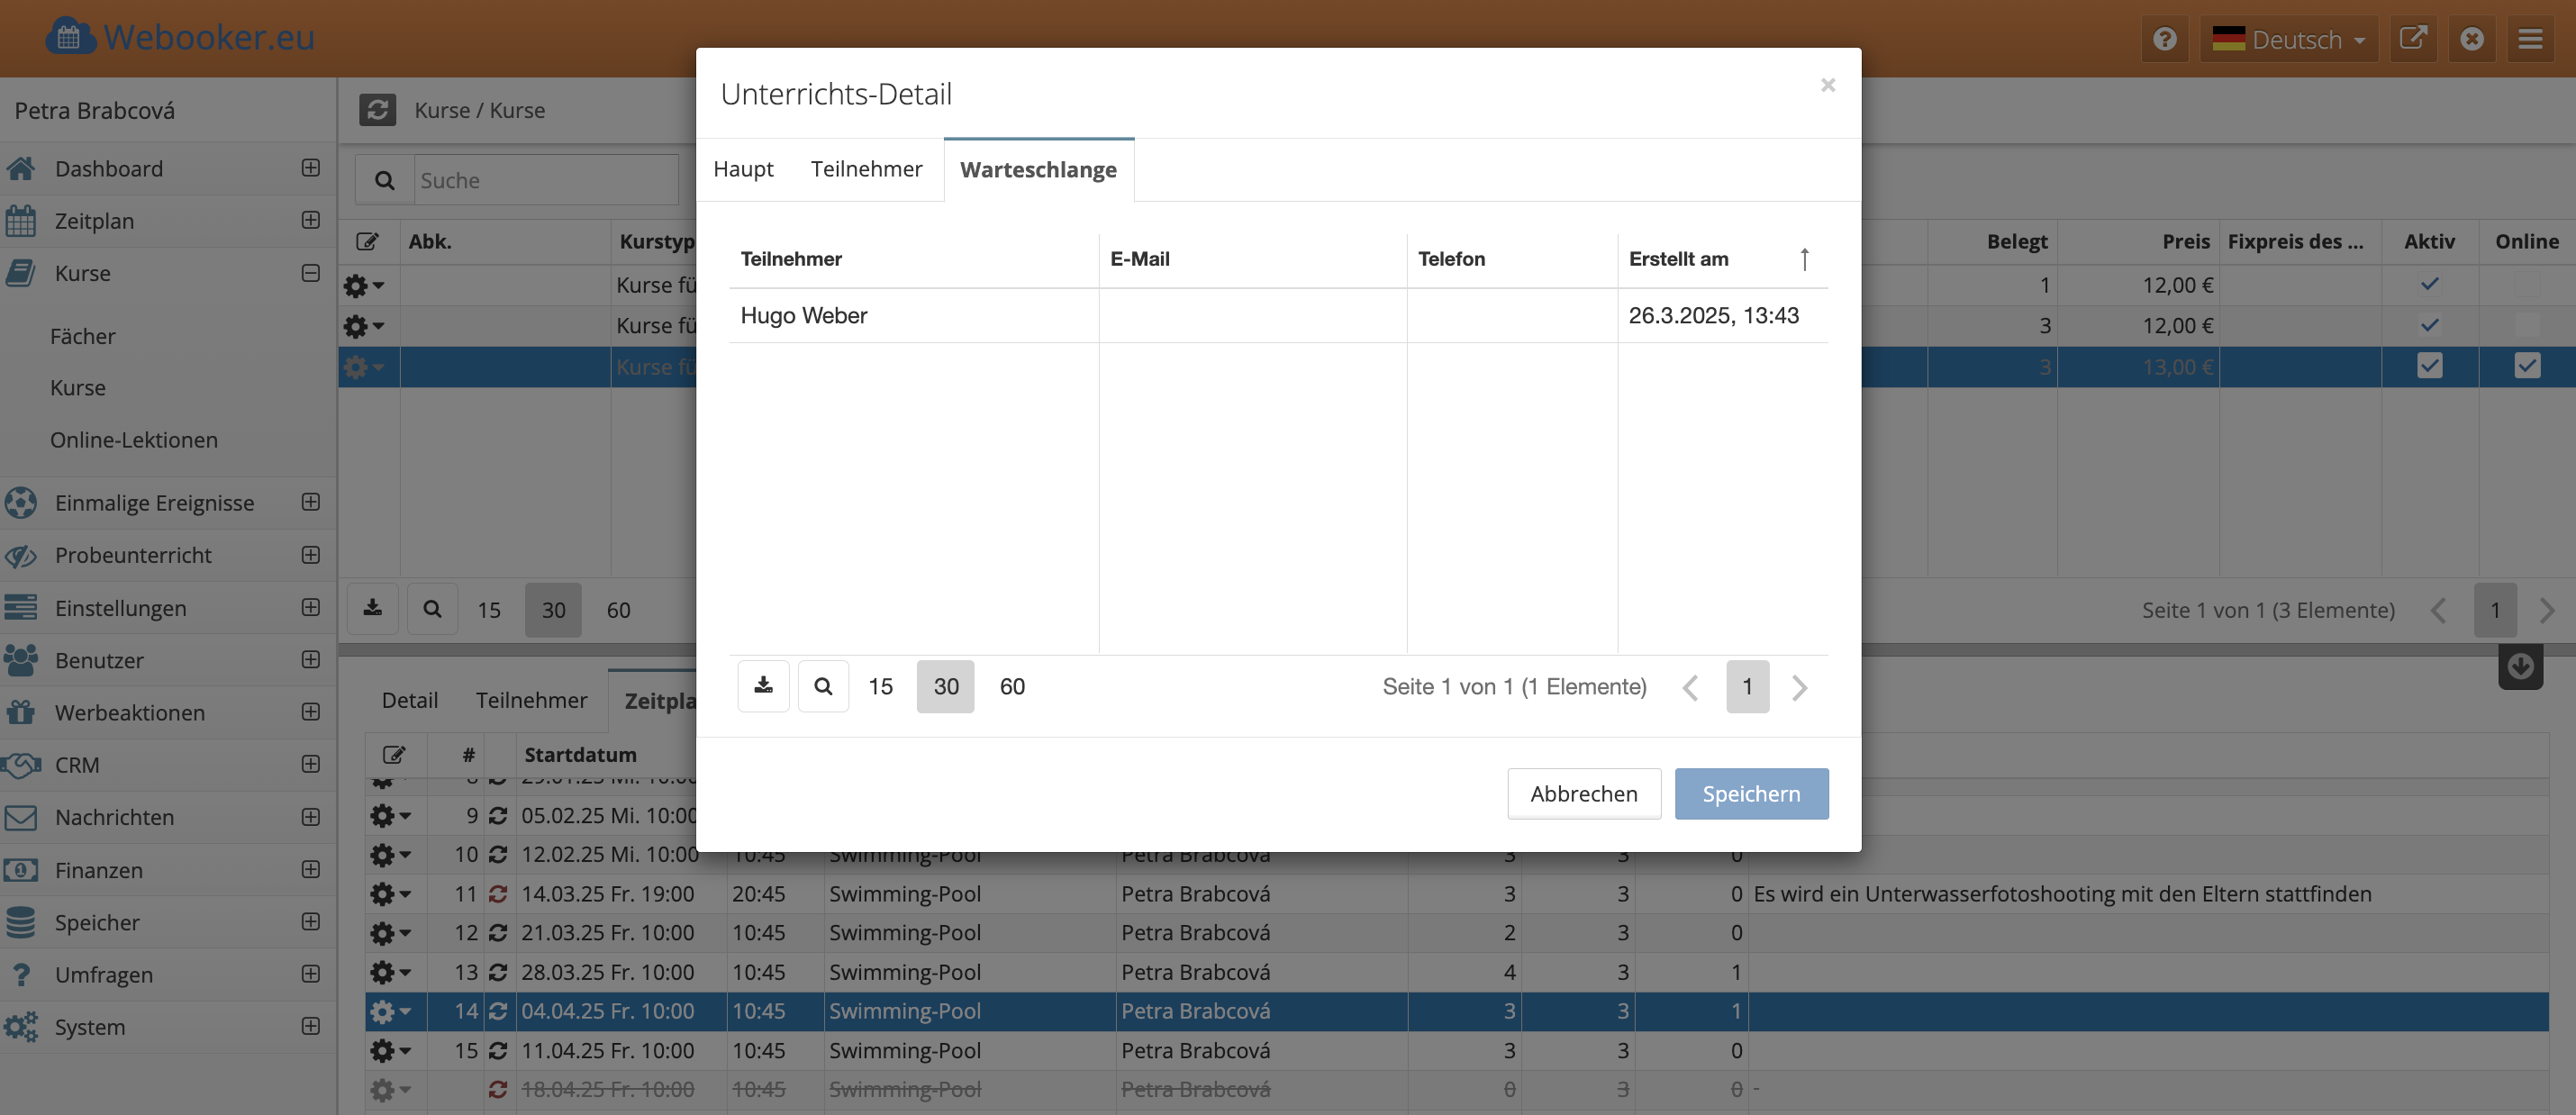2576x1115 pixels.
Task: Click the Abbrechen button
Action: click(x=1583, y=794)
